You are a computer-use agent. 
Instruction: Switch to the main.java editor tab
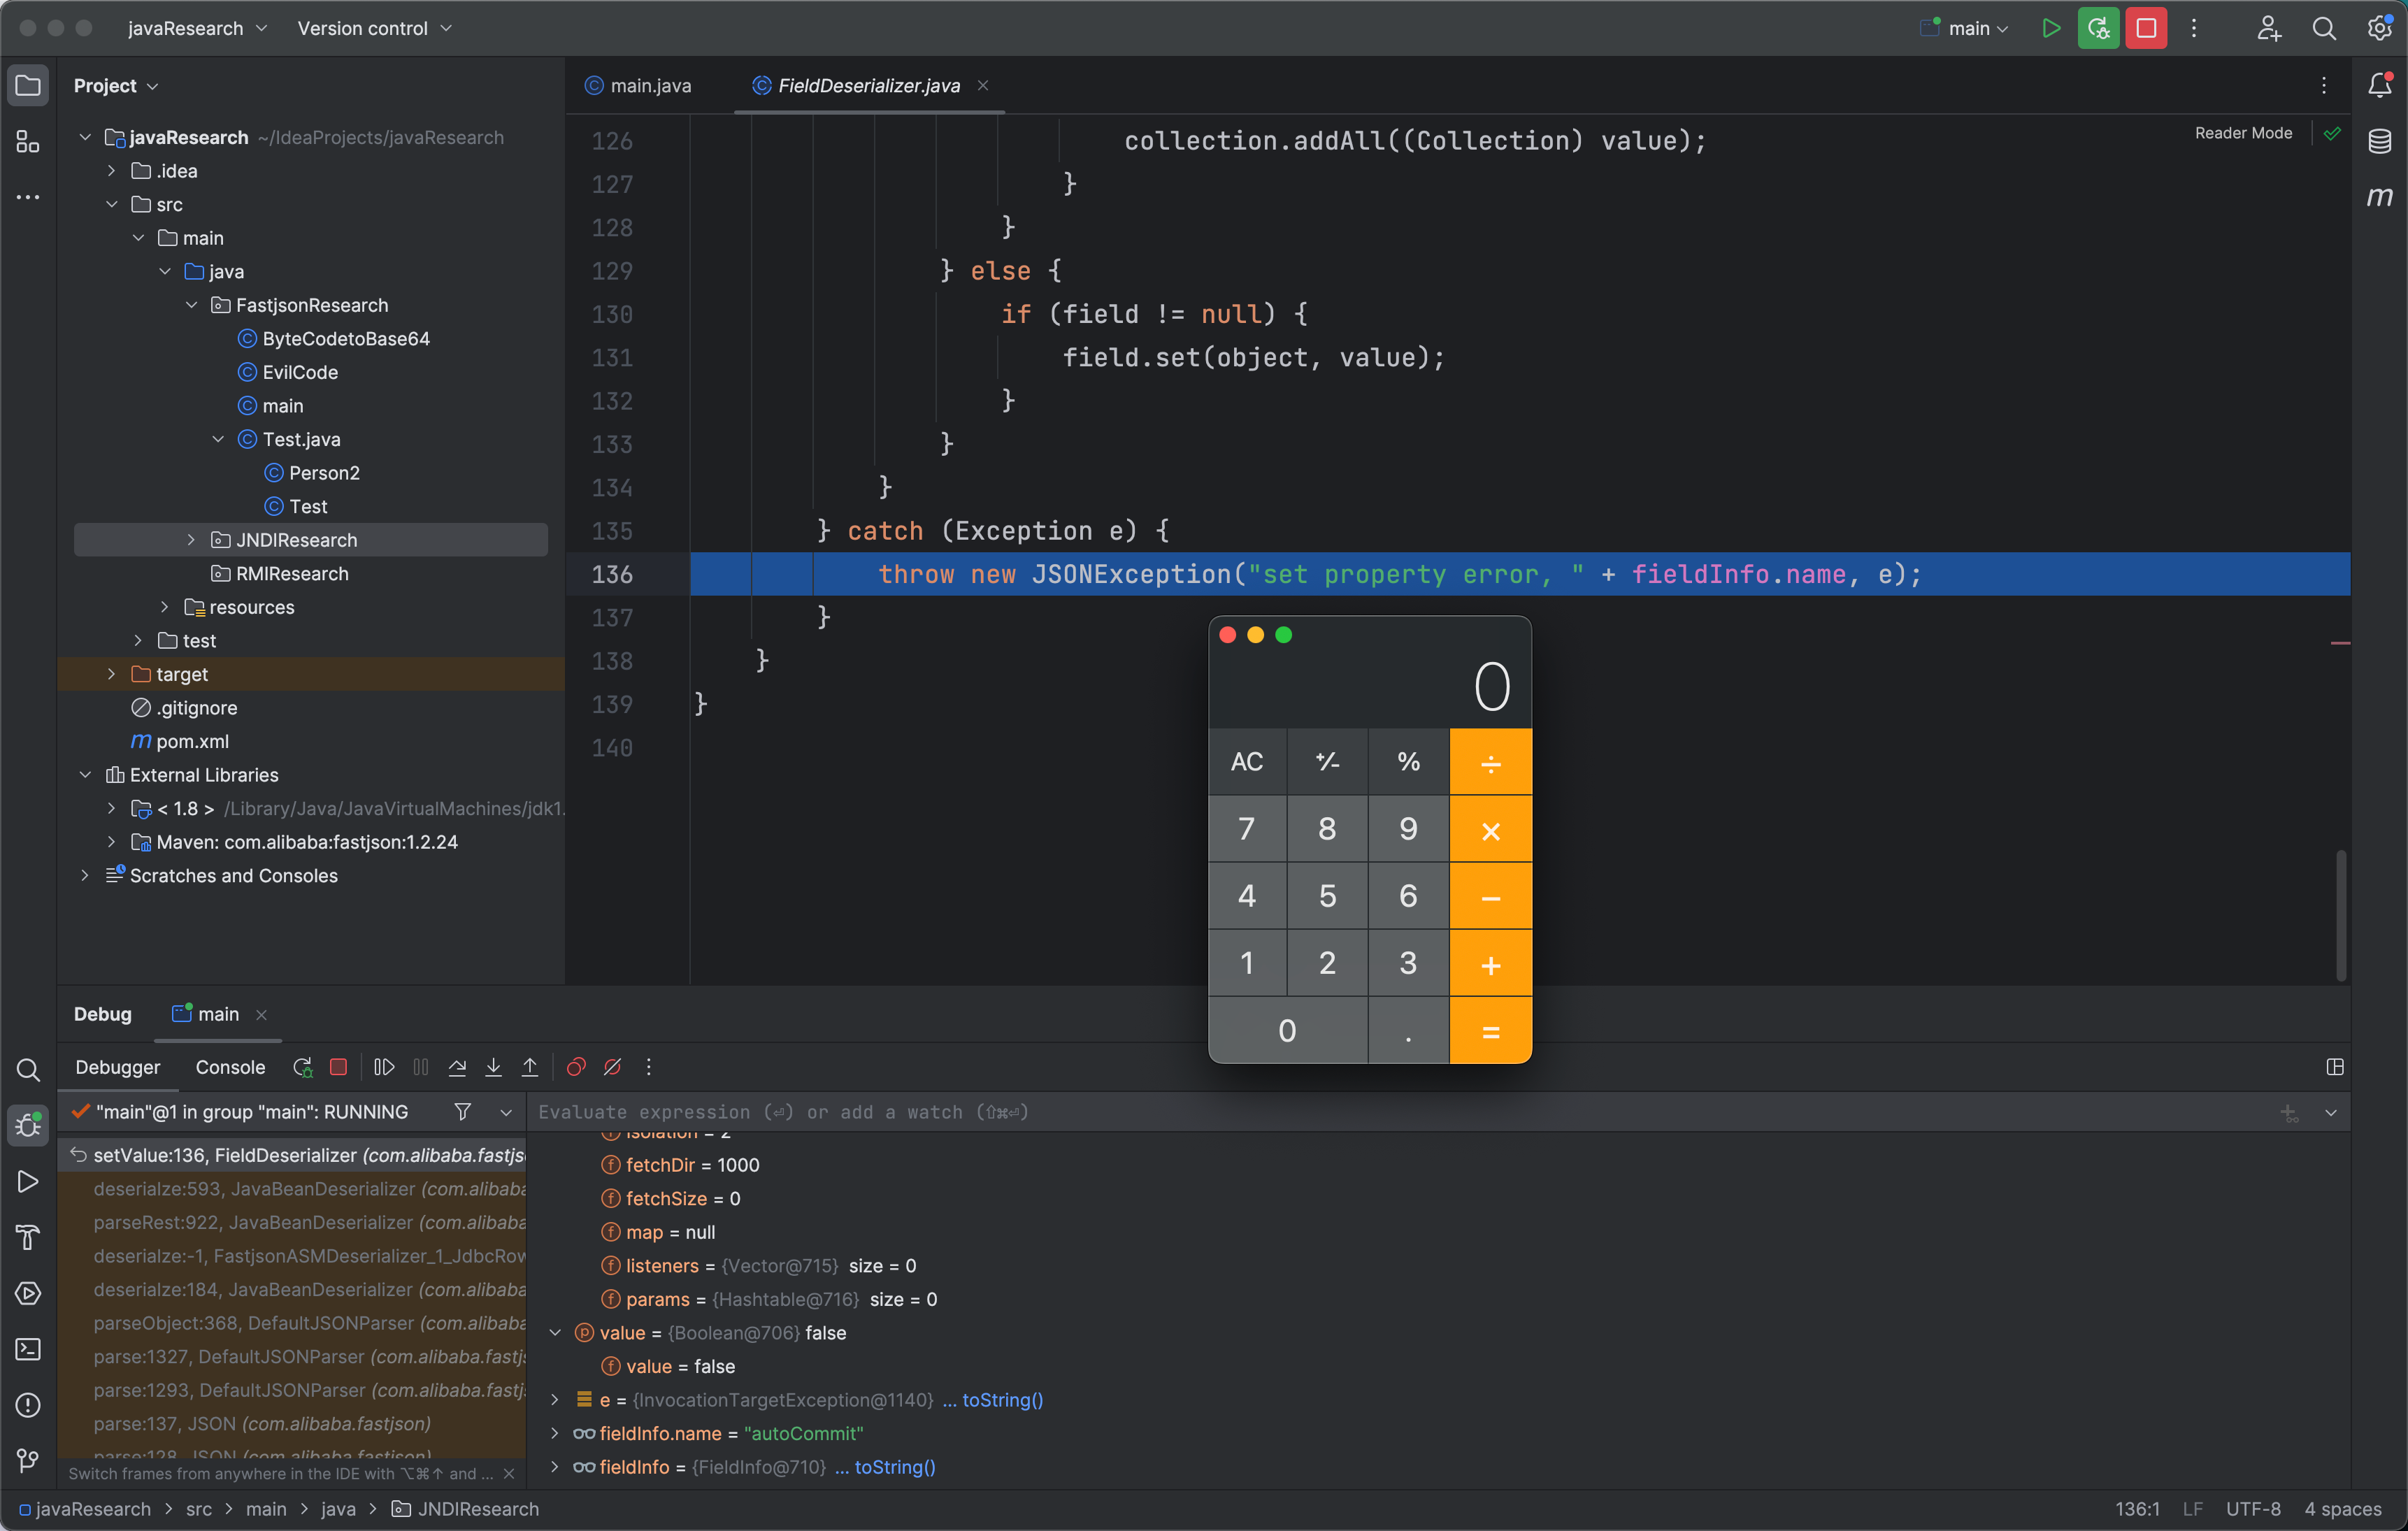click(x=638, y=85)
